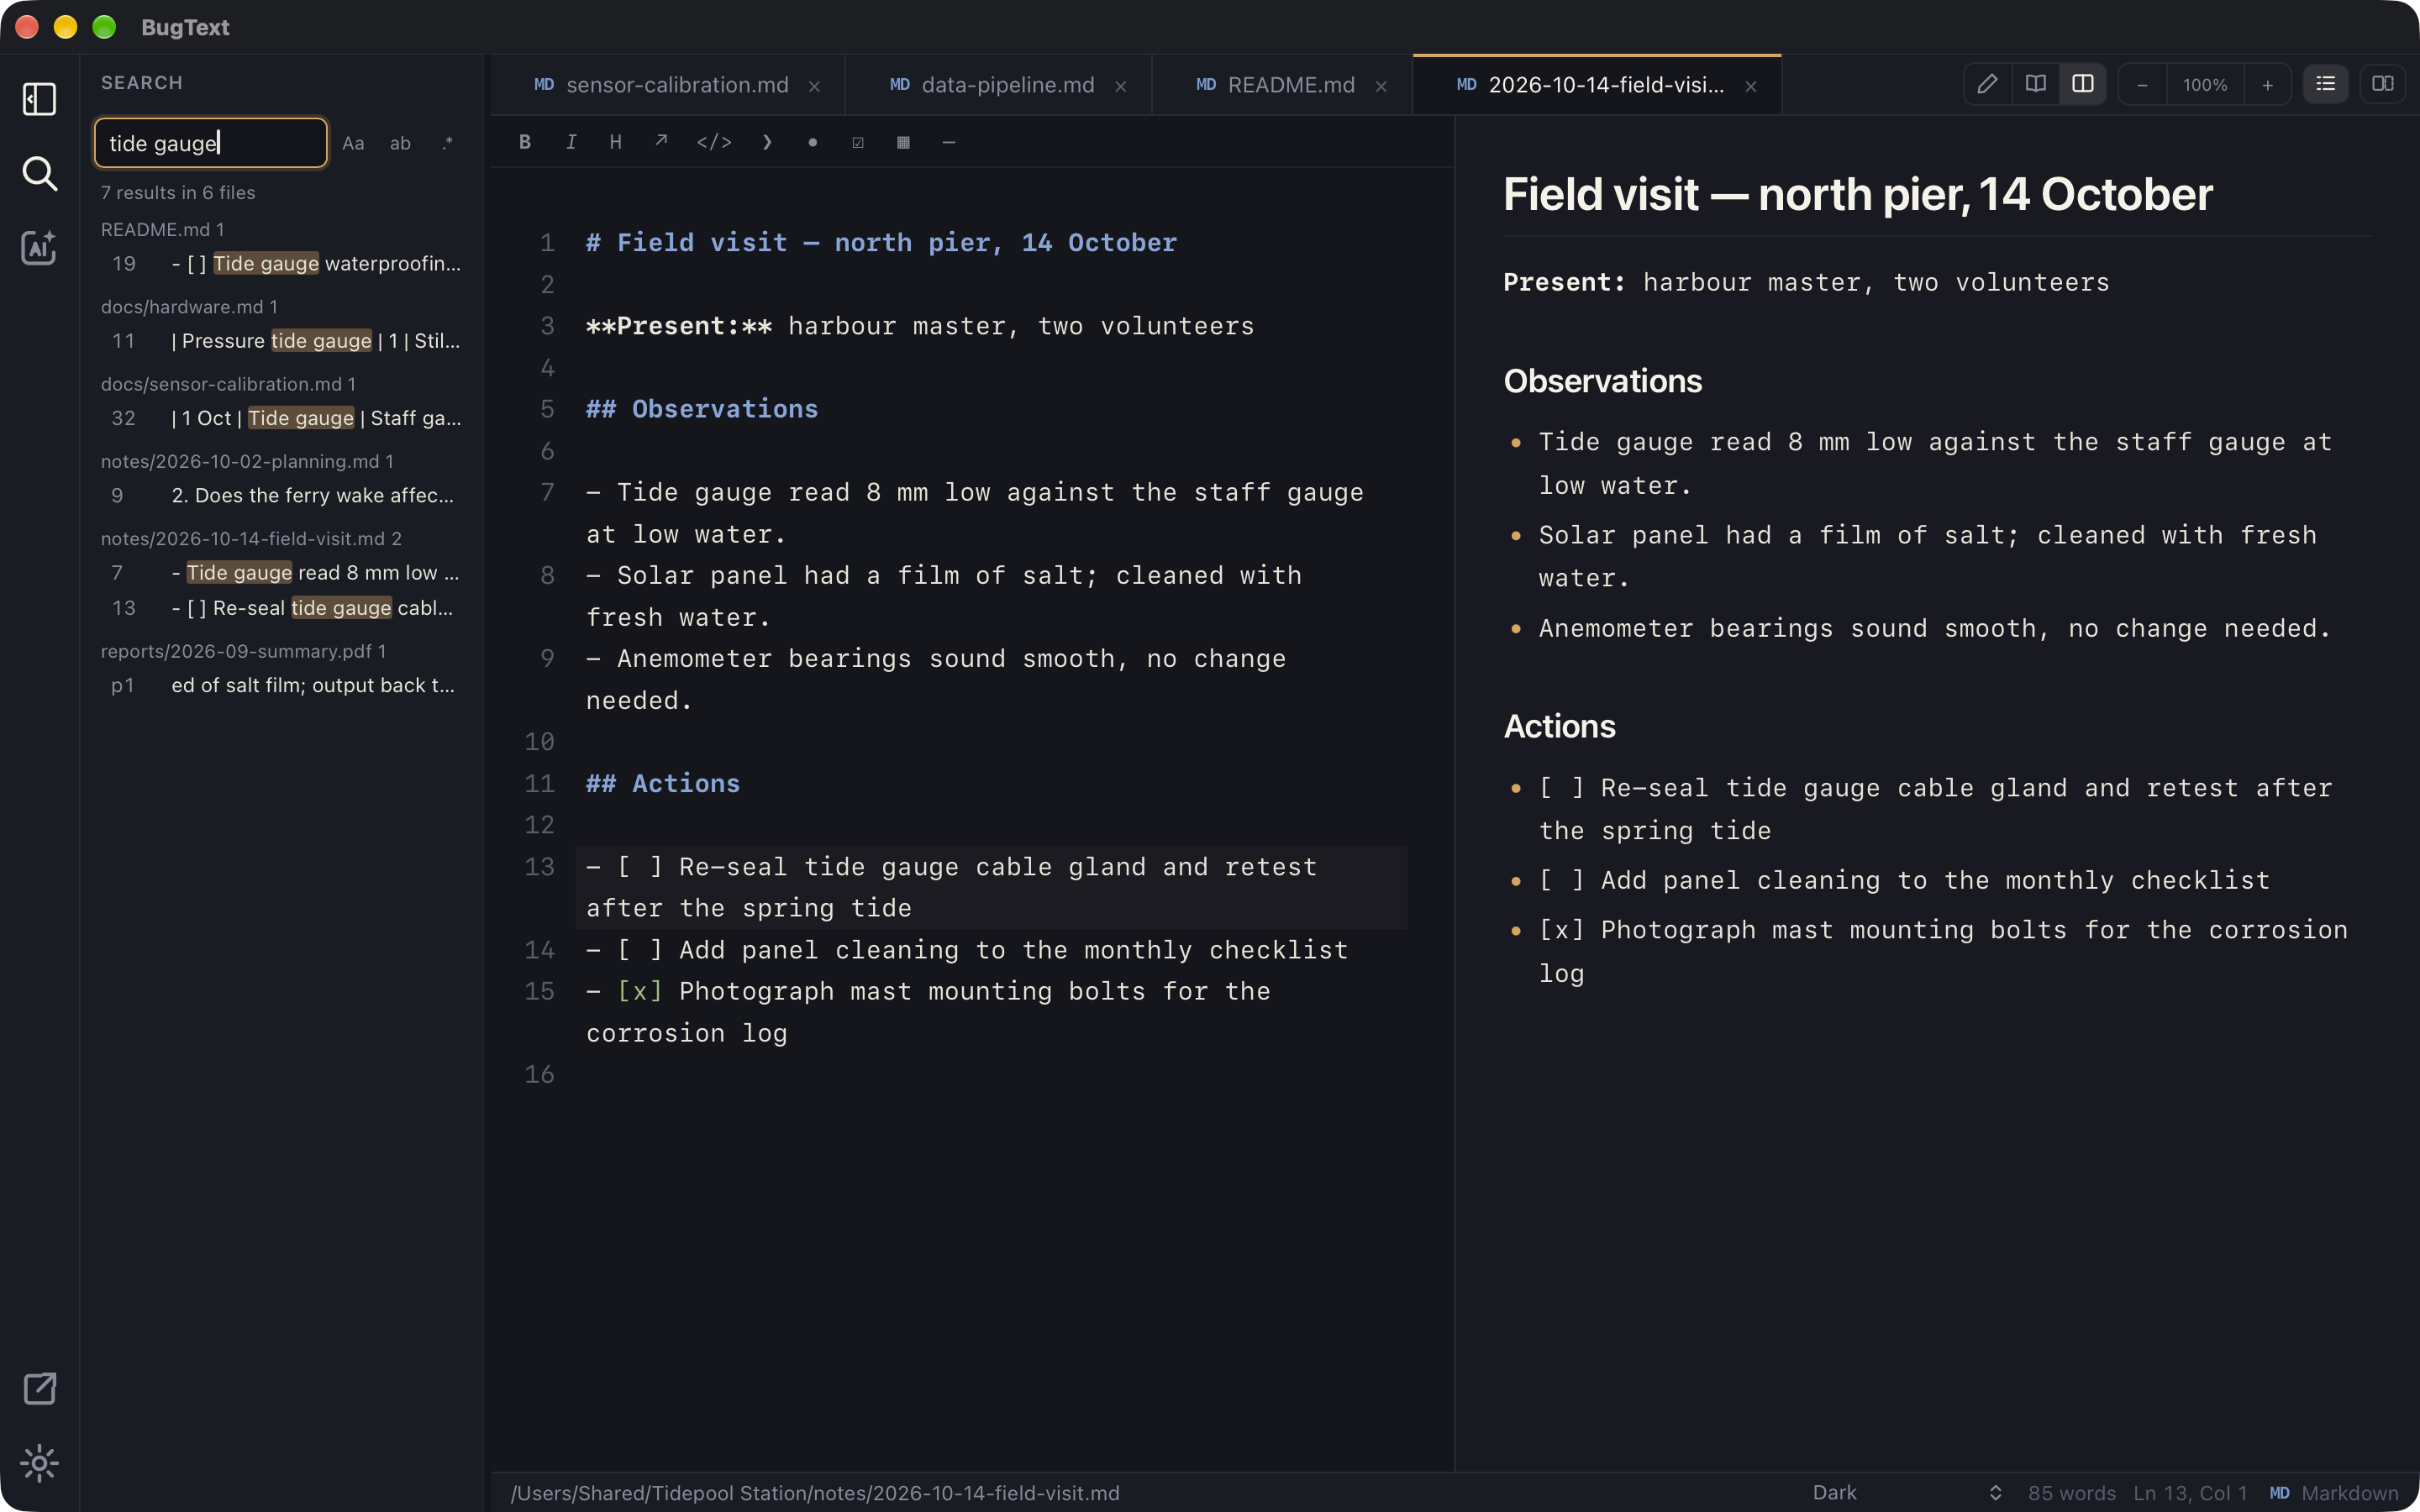The image size is (2420, 1512).
Task: Open the AI assistant sidebar icon
Action: [39, 248]
